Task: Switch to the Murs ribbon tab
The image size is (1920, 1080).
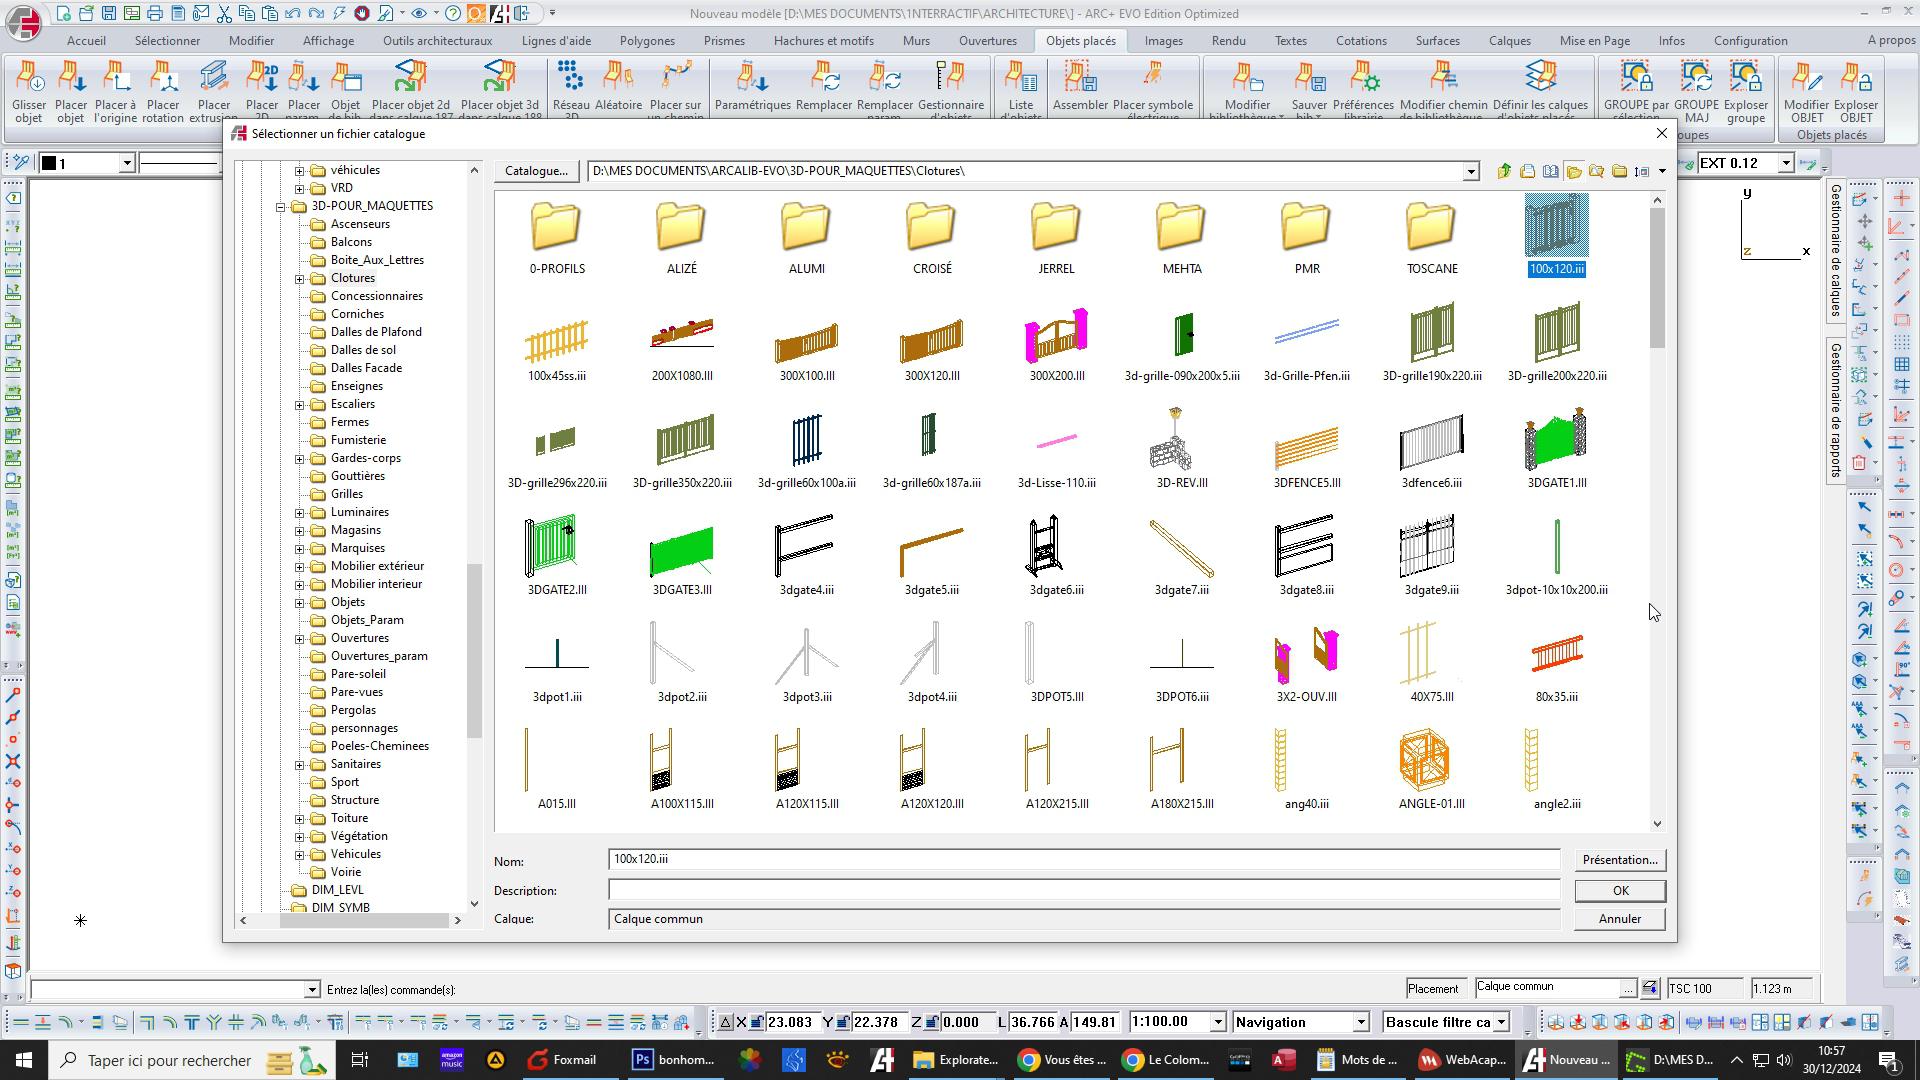Action: tap(915, 41)
